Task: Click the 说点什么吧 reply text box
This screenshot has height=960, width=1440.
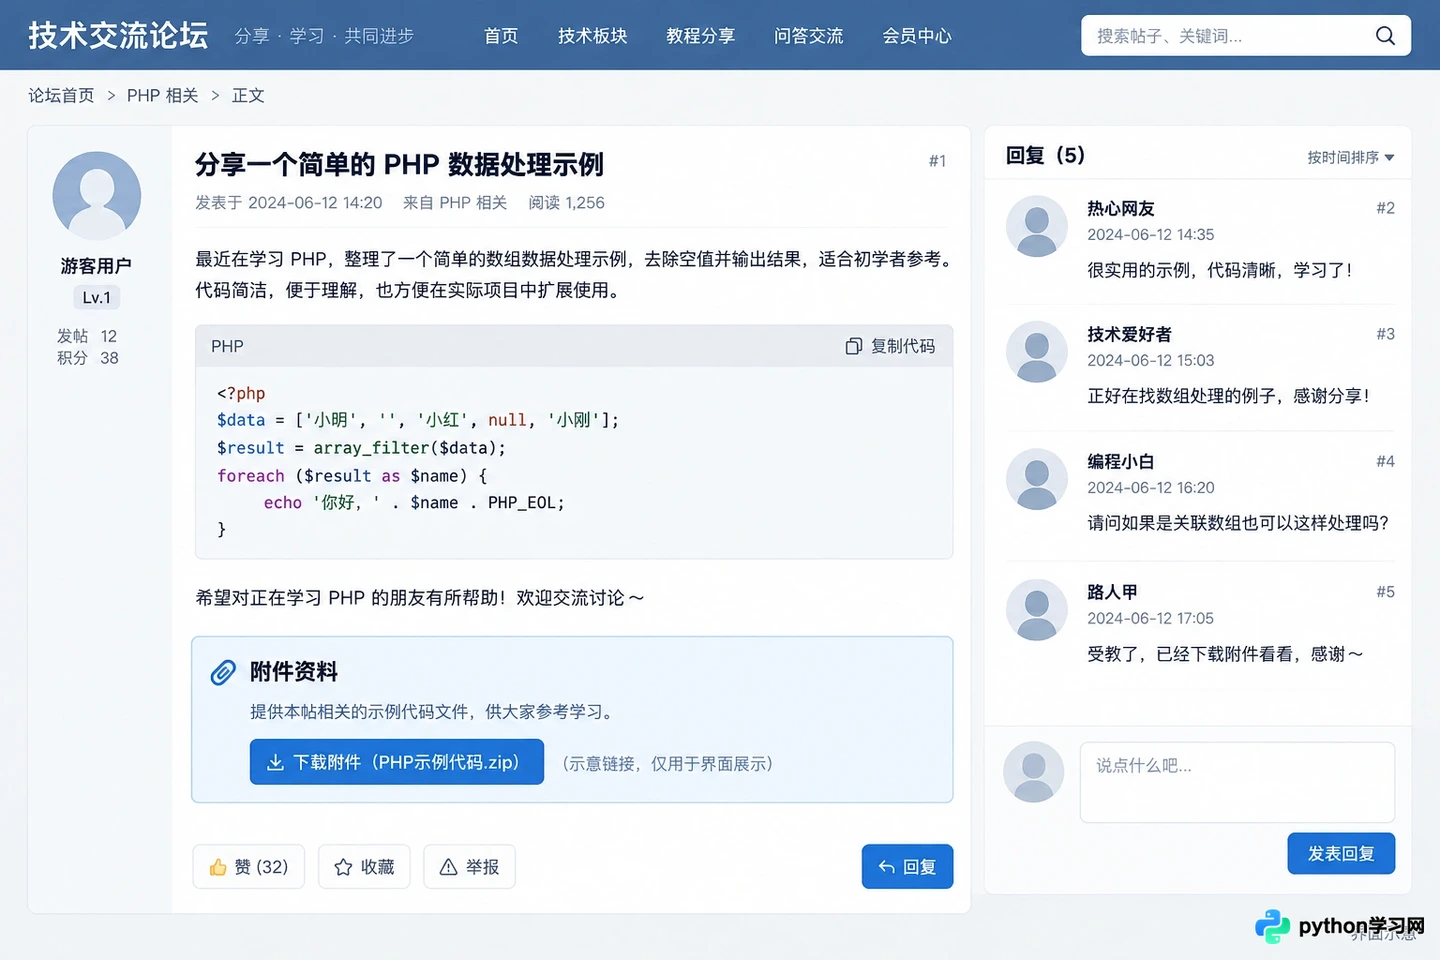Action: pos(1237,782)
